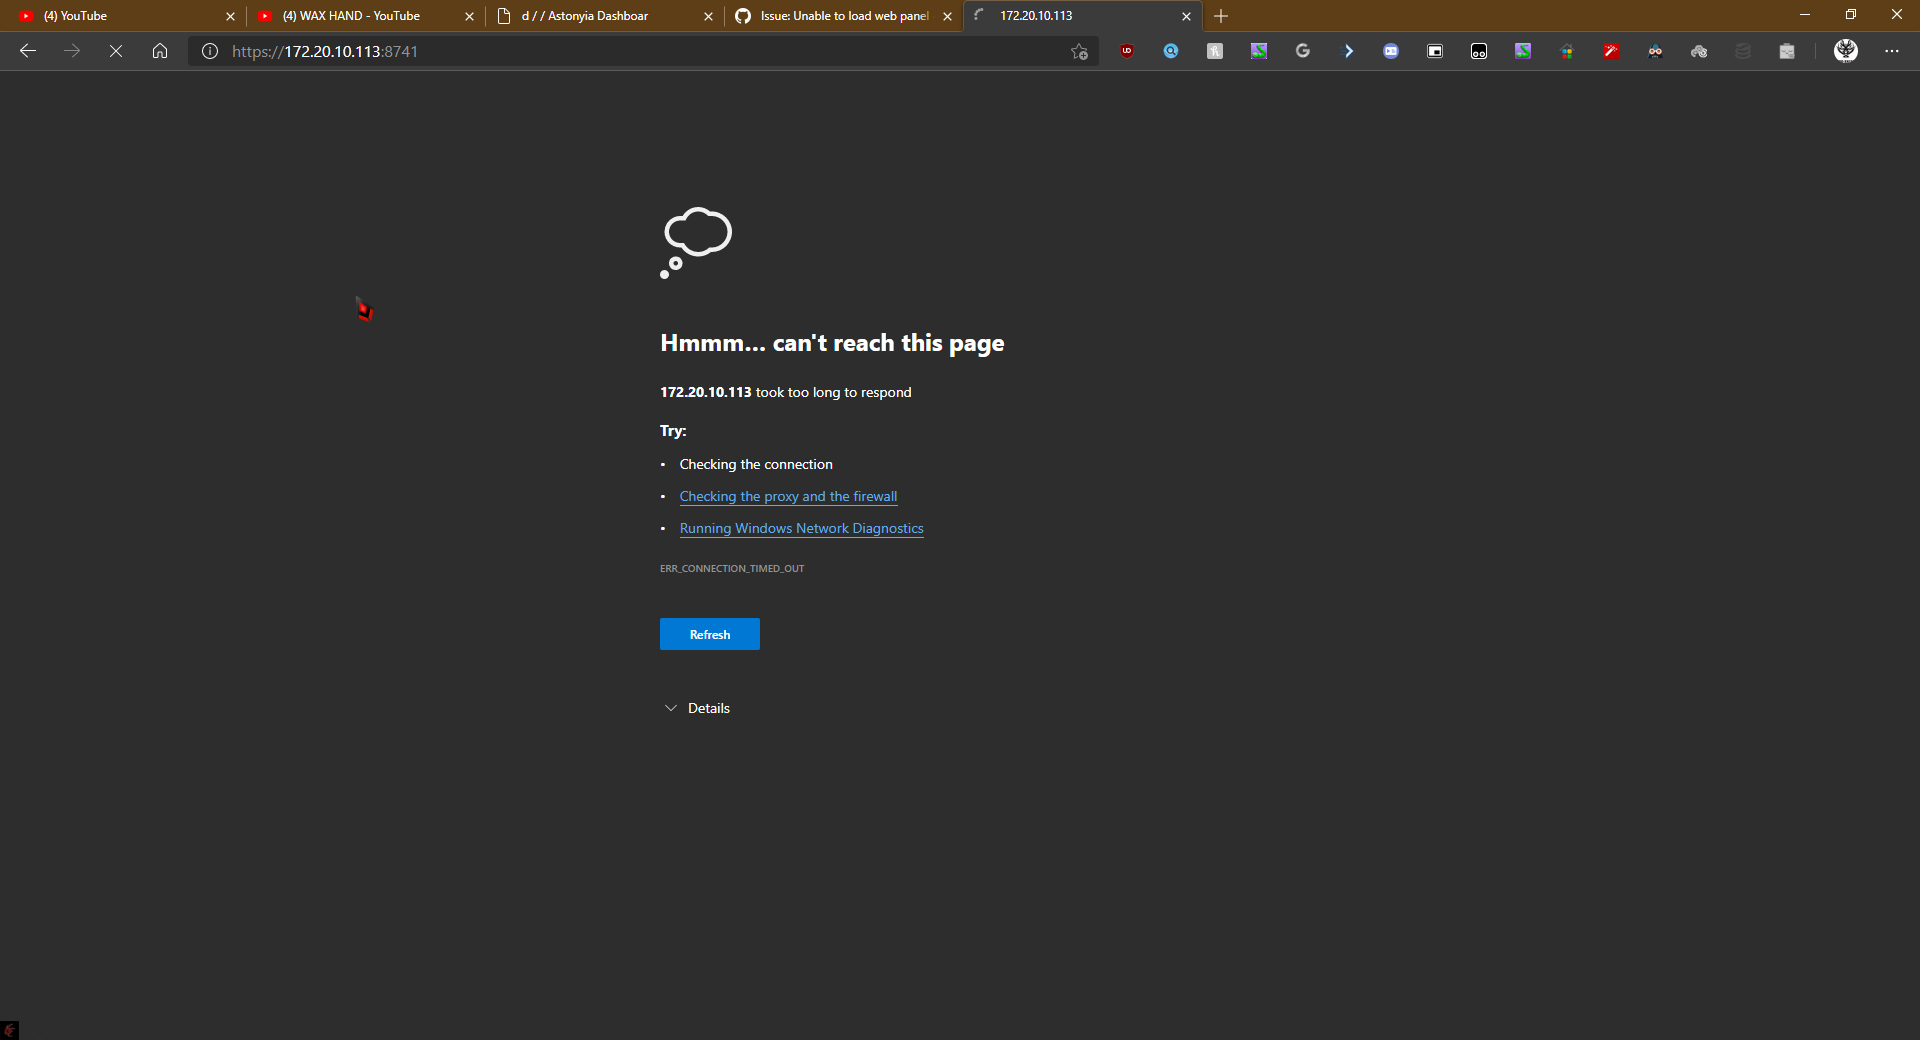Open the Google extension icon

coord(1303,51)
